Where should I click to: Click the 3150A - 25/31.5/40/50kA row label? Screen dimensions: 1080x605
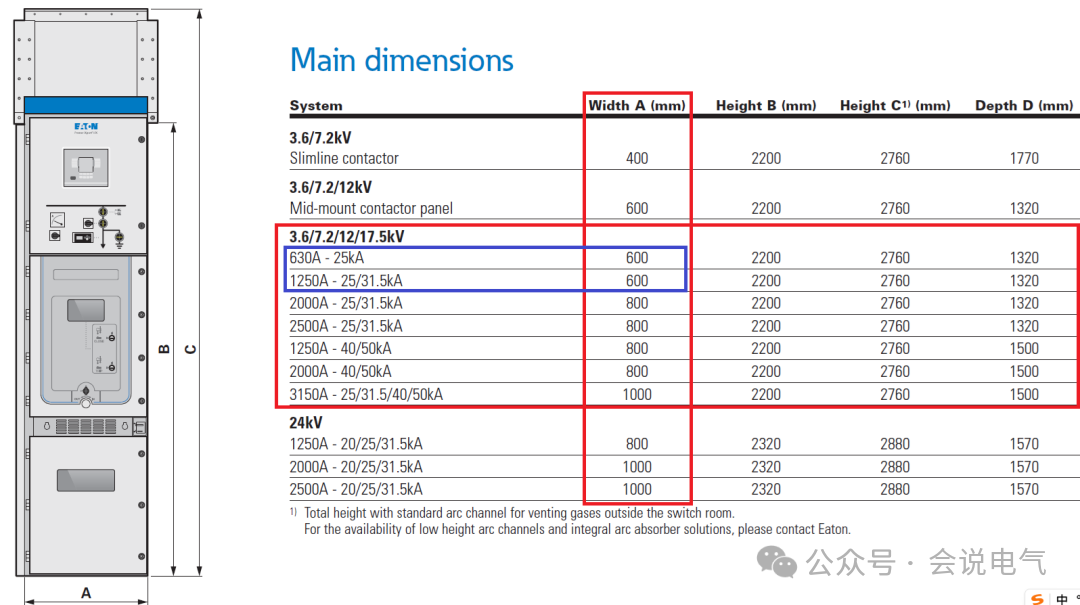[x=366, y=394]
